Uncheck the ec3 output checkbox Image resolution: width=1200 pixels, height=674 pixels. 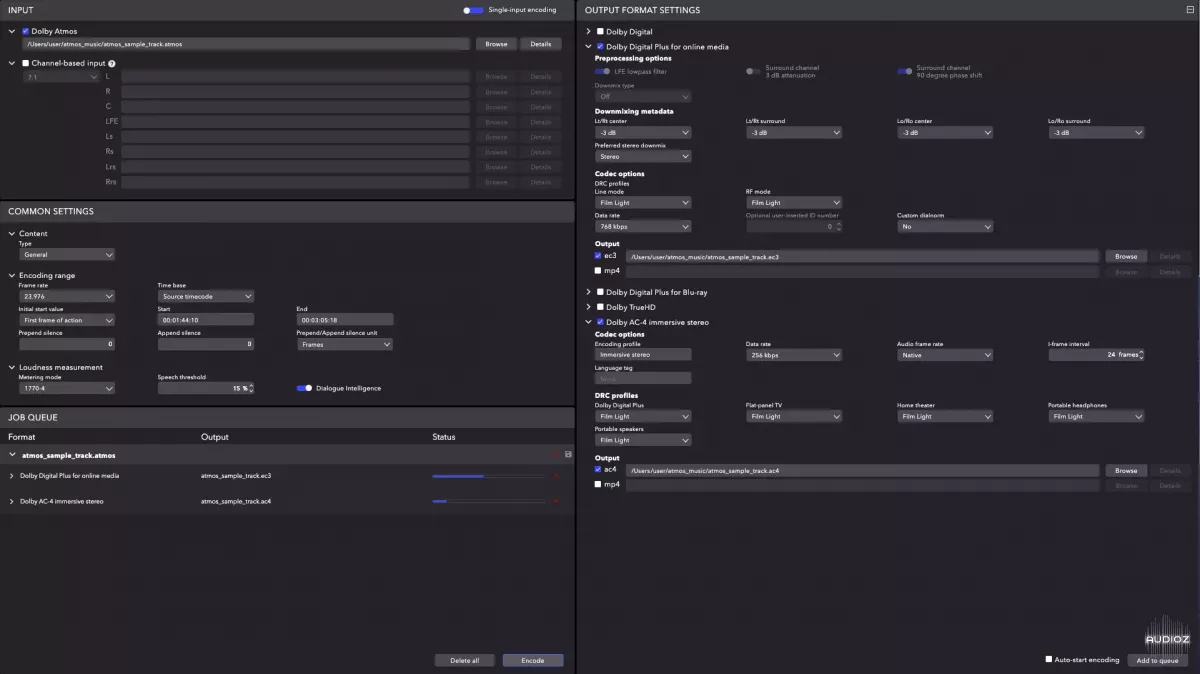click(598, 256)
